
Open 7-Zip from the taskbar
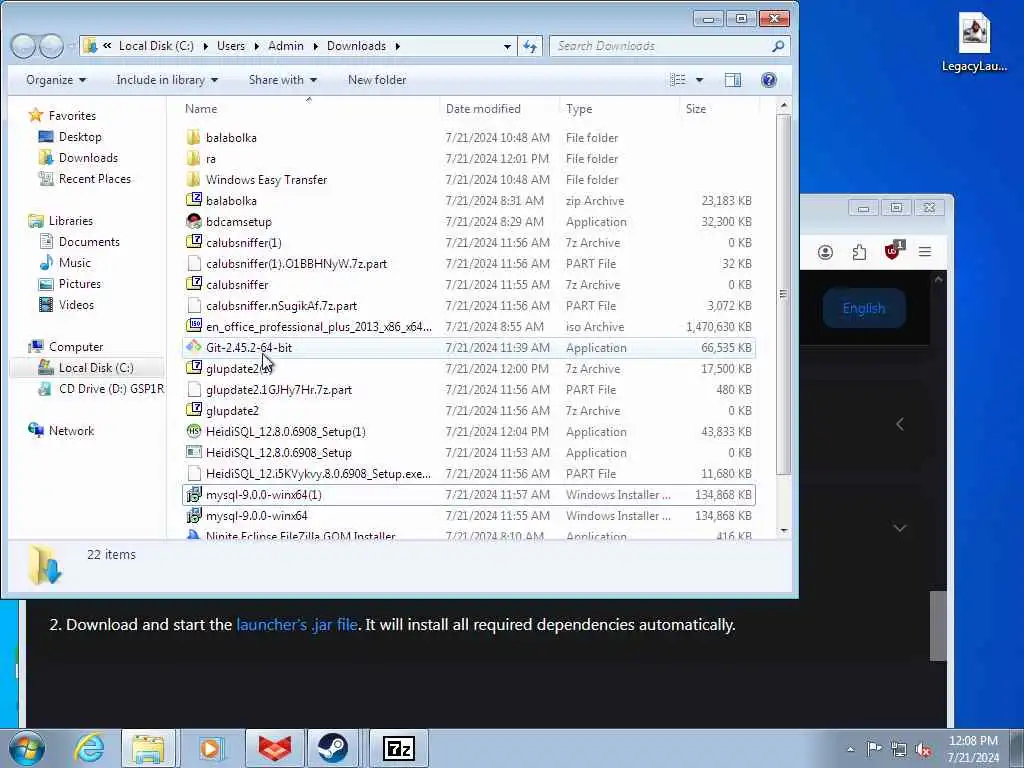click(399, 748)
